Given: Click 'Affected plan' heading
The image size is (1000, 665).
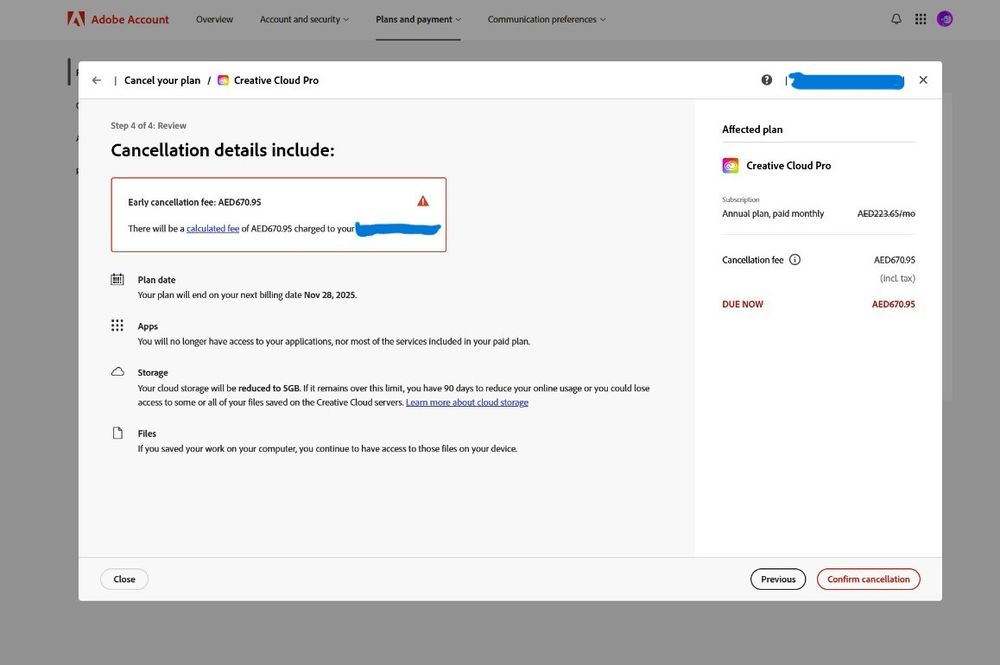Looking at the screenshot, I should pos(752,129).
